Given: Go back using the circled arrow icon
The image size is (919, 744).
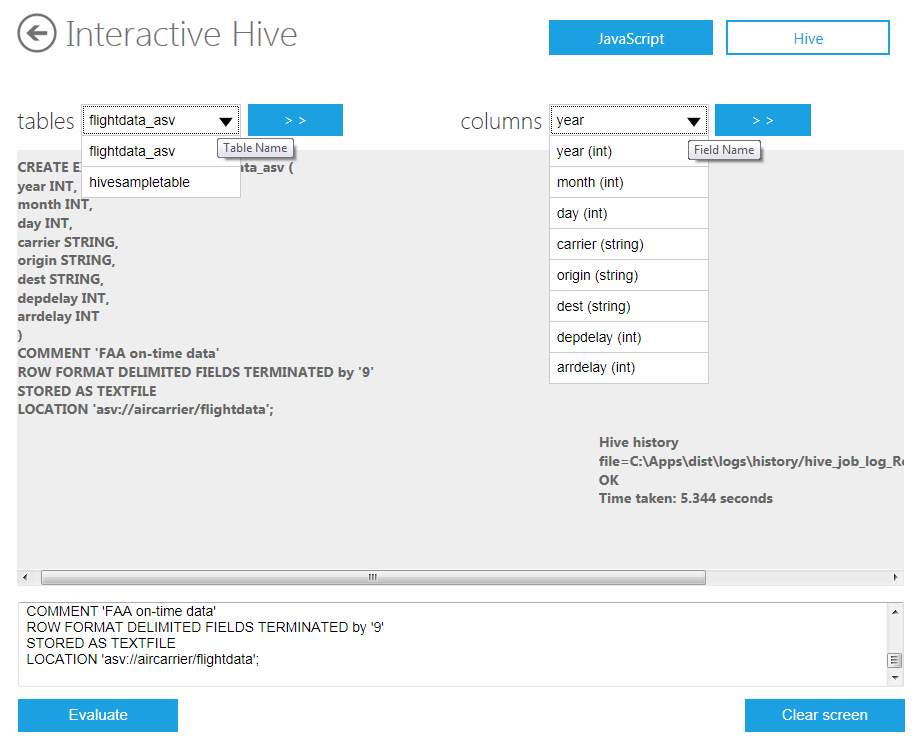Looking at the screenshot, I should 37,33.
